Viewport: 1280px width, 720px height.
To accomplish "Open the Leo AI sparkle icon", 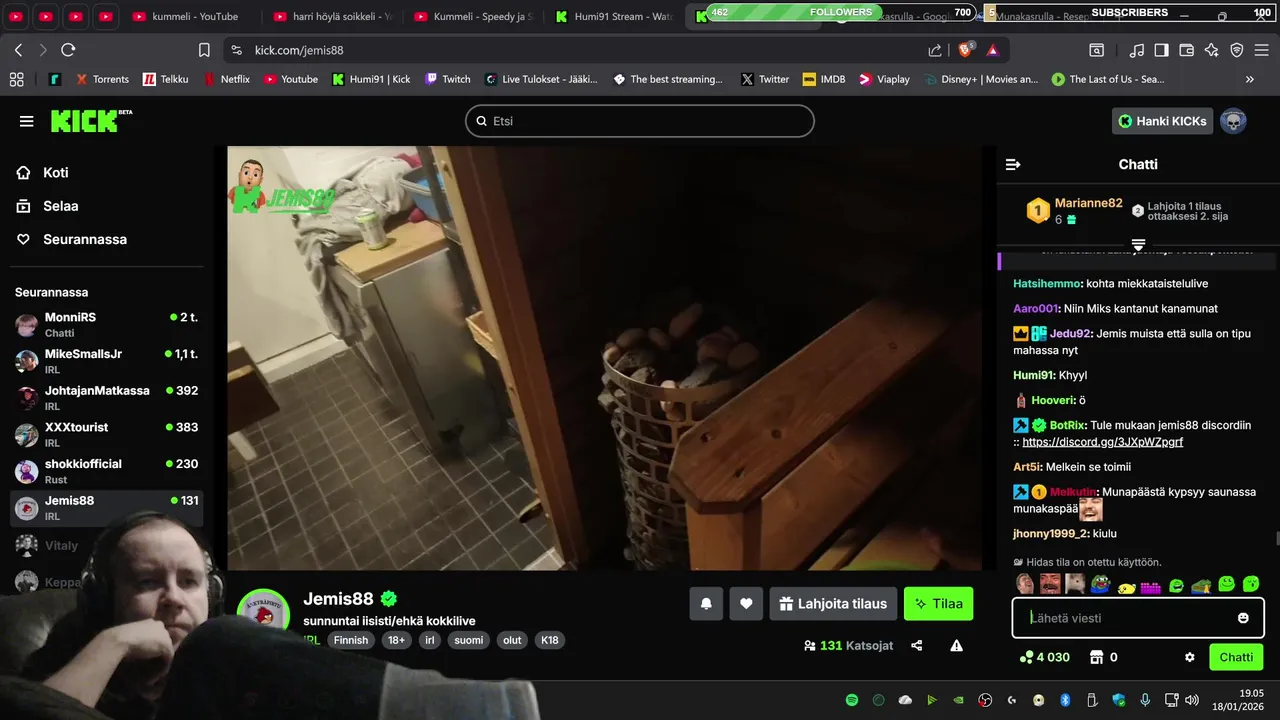I will click(x=1212, y=50).
